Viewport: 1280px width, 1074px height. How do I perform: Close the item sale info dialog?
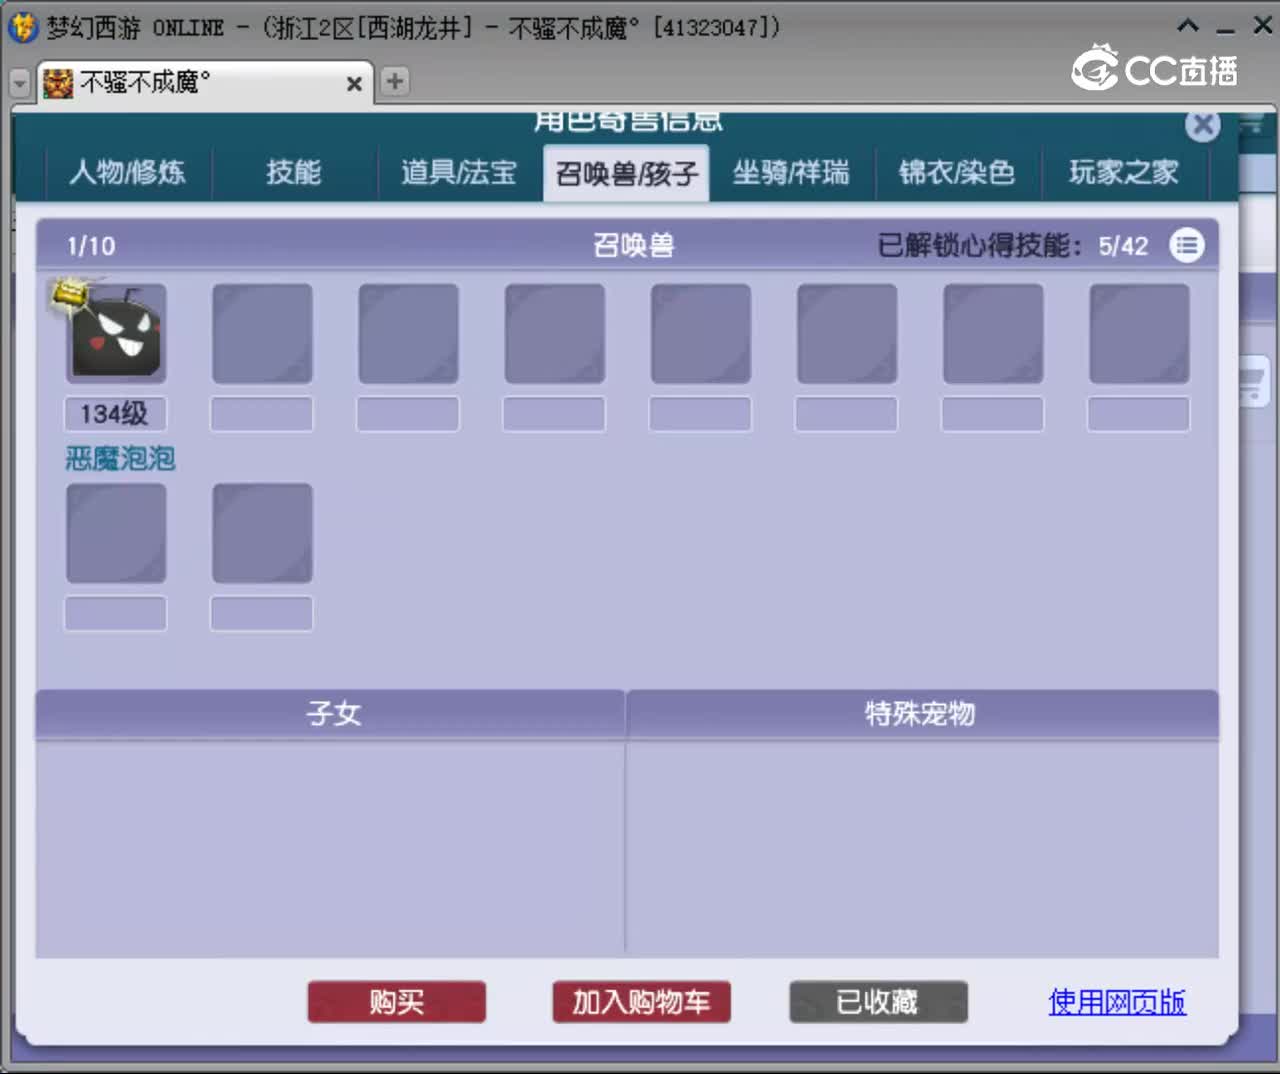pos(1203,125)
